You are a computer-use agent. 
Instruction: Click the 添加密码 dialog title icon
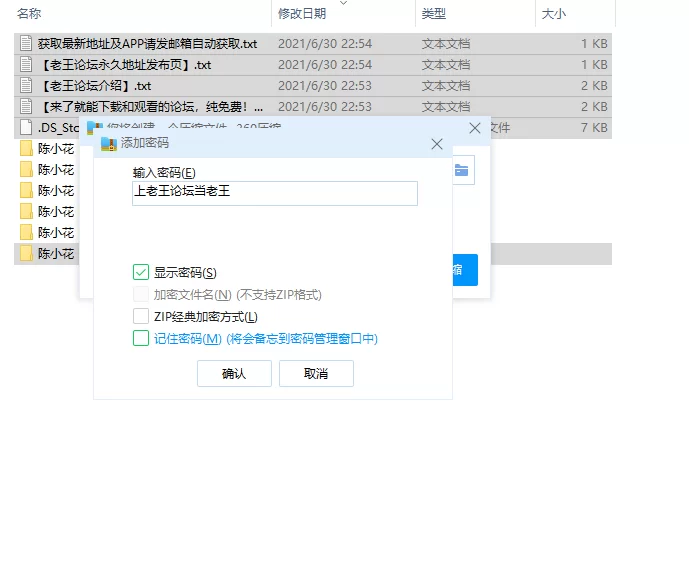[109, 144]
